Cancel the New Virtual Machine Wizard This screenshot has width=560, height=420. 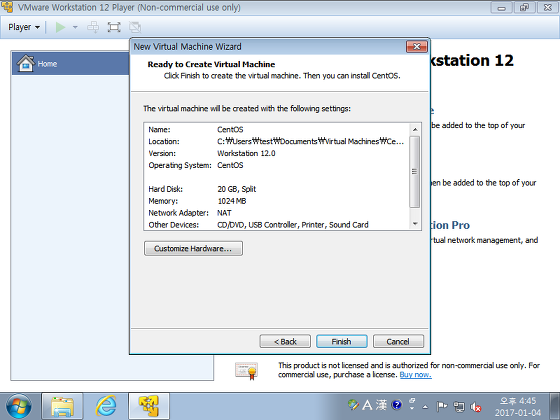pyautogui.click(x=398, y=341)
